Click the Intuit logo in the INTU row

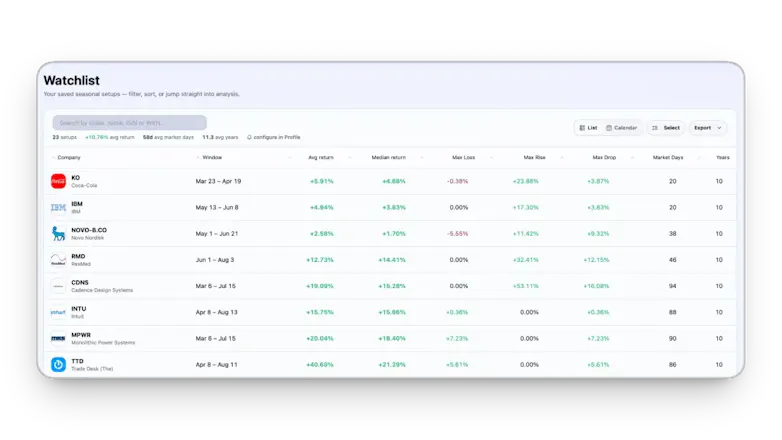[58, 312]
